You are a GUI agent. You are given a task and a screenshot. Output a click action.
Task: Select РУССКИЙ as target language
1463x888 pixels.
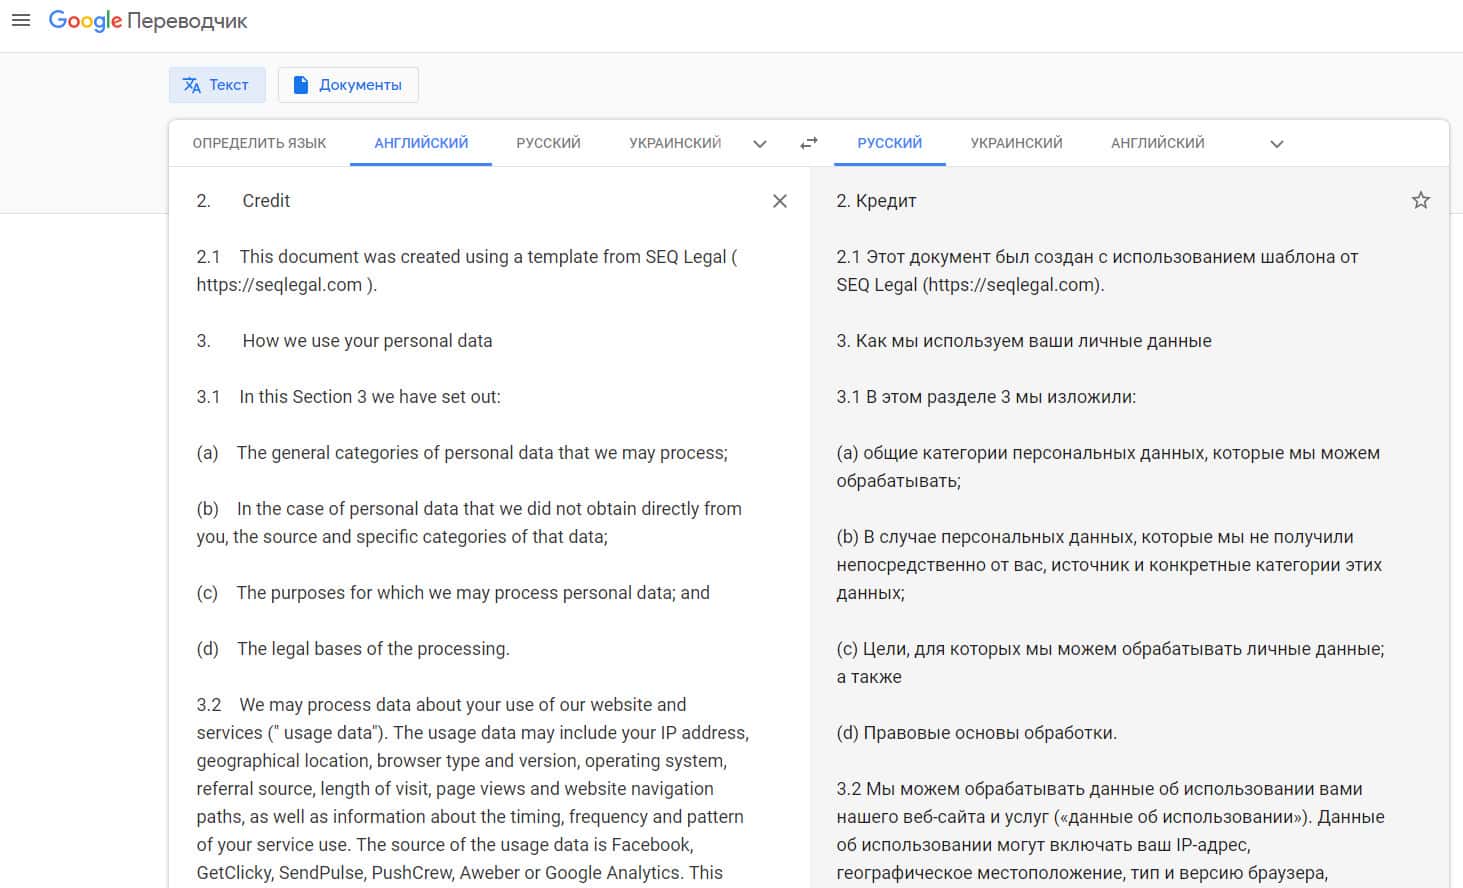pos(890,143)
